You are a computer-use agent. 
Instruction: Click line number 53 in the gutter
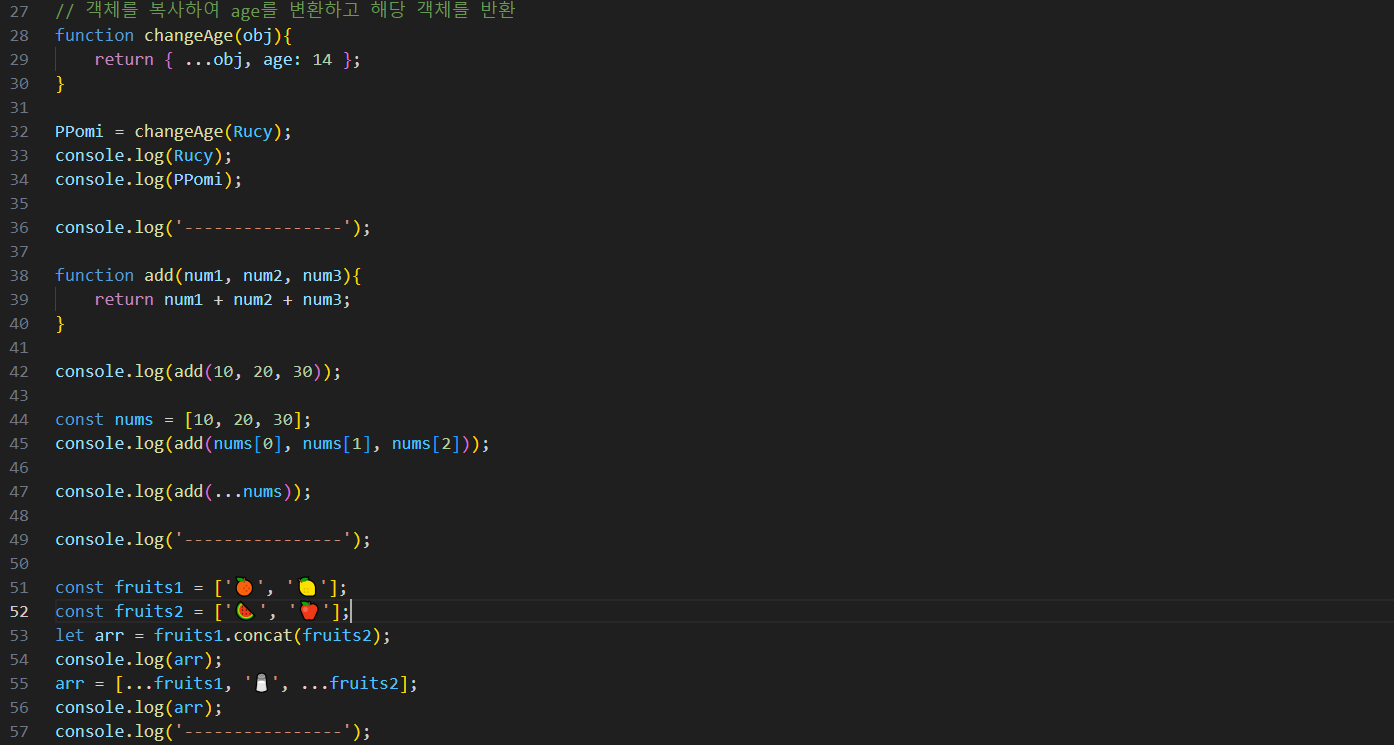pyautogui.click(x=20, y=635)
